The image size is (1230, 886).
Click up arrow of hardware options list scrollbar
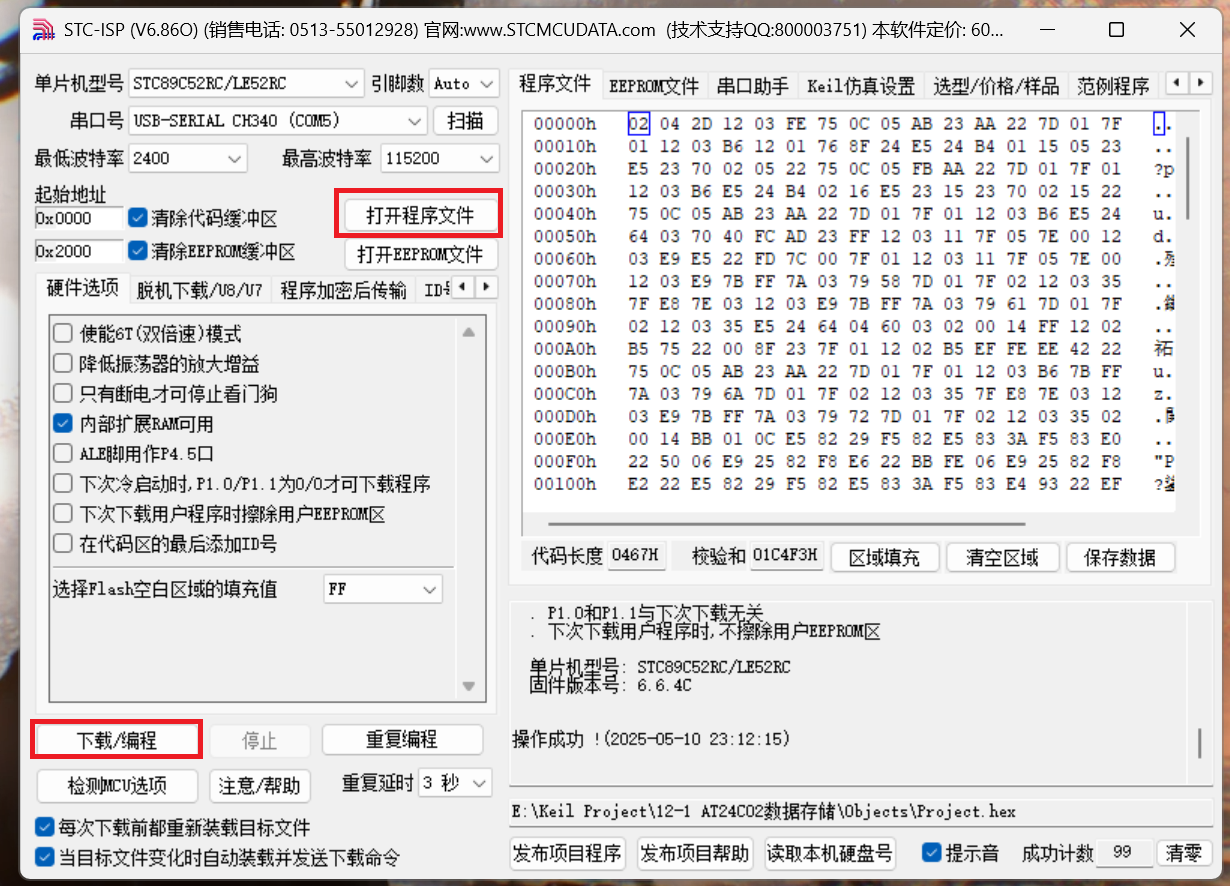pyautogui.click(x=468, y=333)
